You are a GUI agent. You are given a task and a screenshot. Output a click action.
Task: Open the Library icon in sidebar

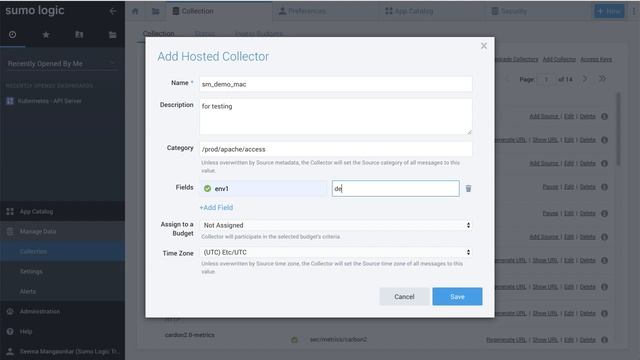(x=79, y=35)
